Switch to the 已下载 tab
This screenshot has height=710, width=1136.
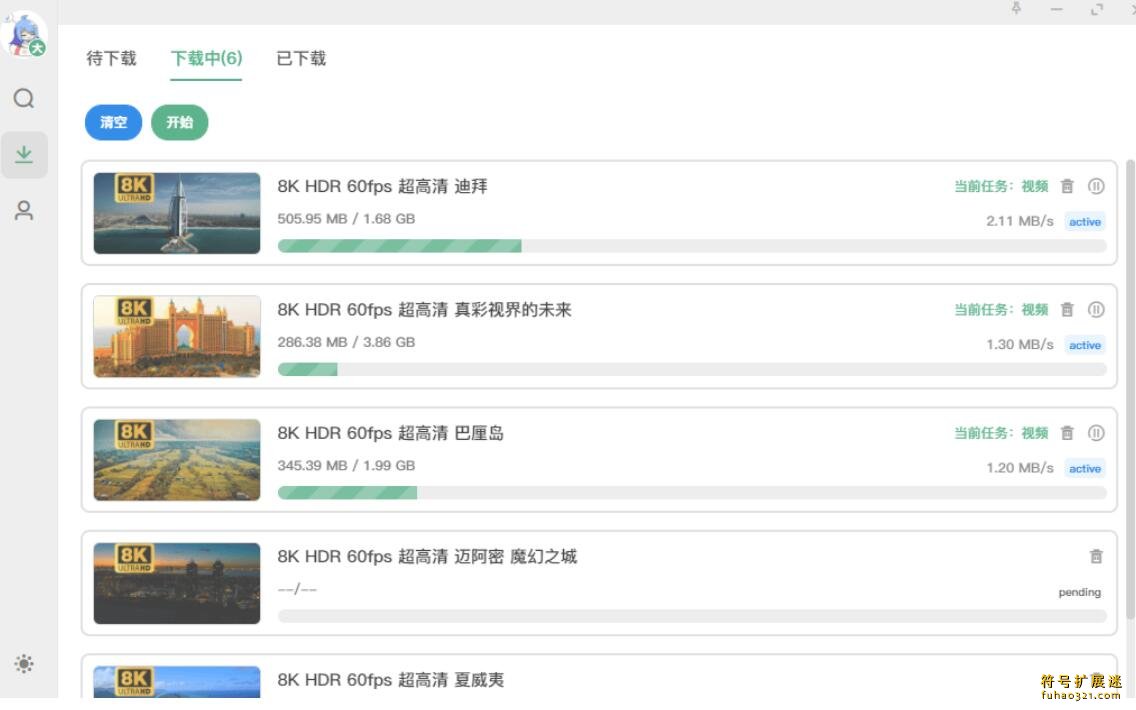pyautogui.click(x=301, y=58)
